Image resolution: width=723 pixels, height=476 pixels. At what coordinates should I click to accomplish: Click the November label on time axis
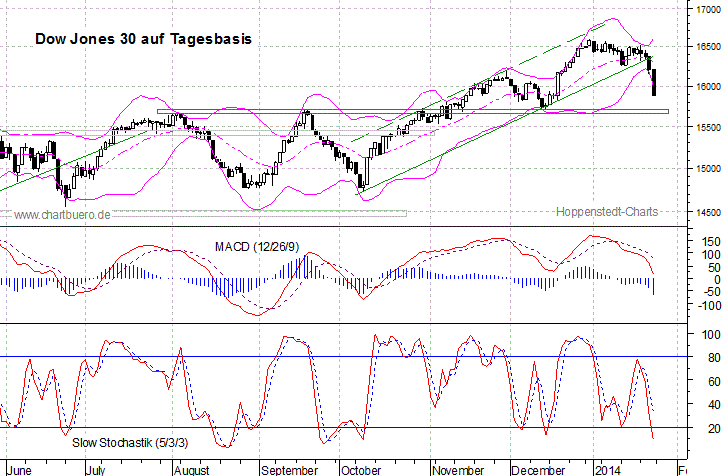tap(458, 470)
